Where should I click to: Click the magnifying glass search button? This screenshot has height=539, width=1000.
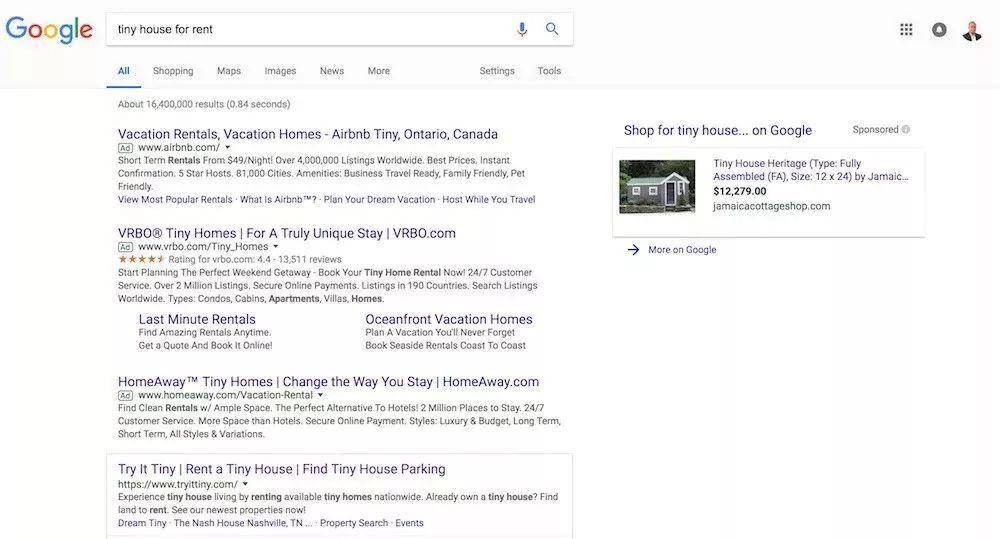552,29
